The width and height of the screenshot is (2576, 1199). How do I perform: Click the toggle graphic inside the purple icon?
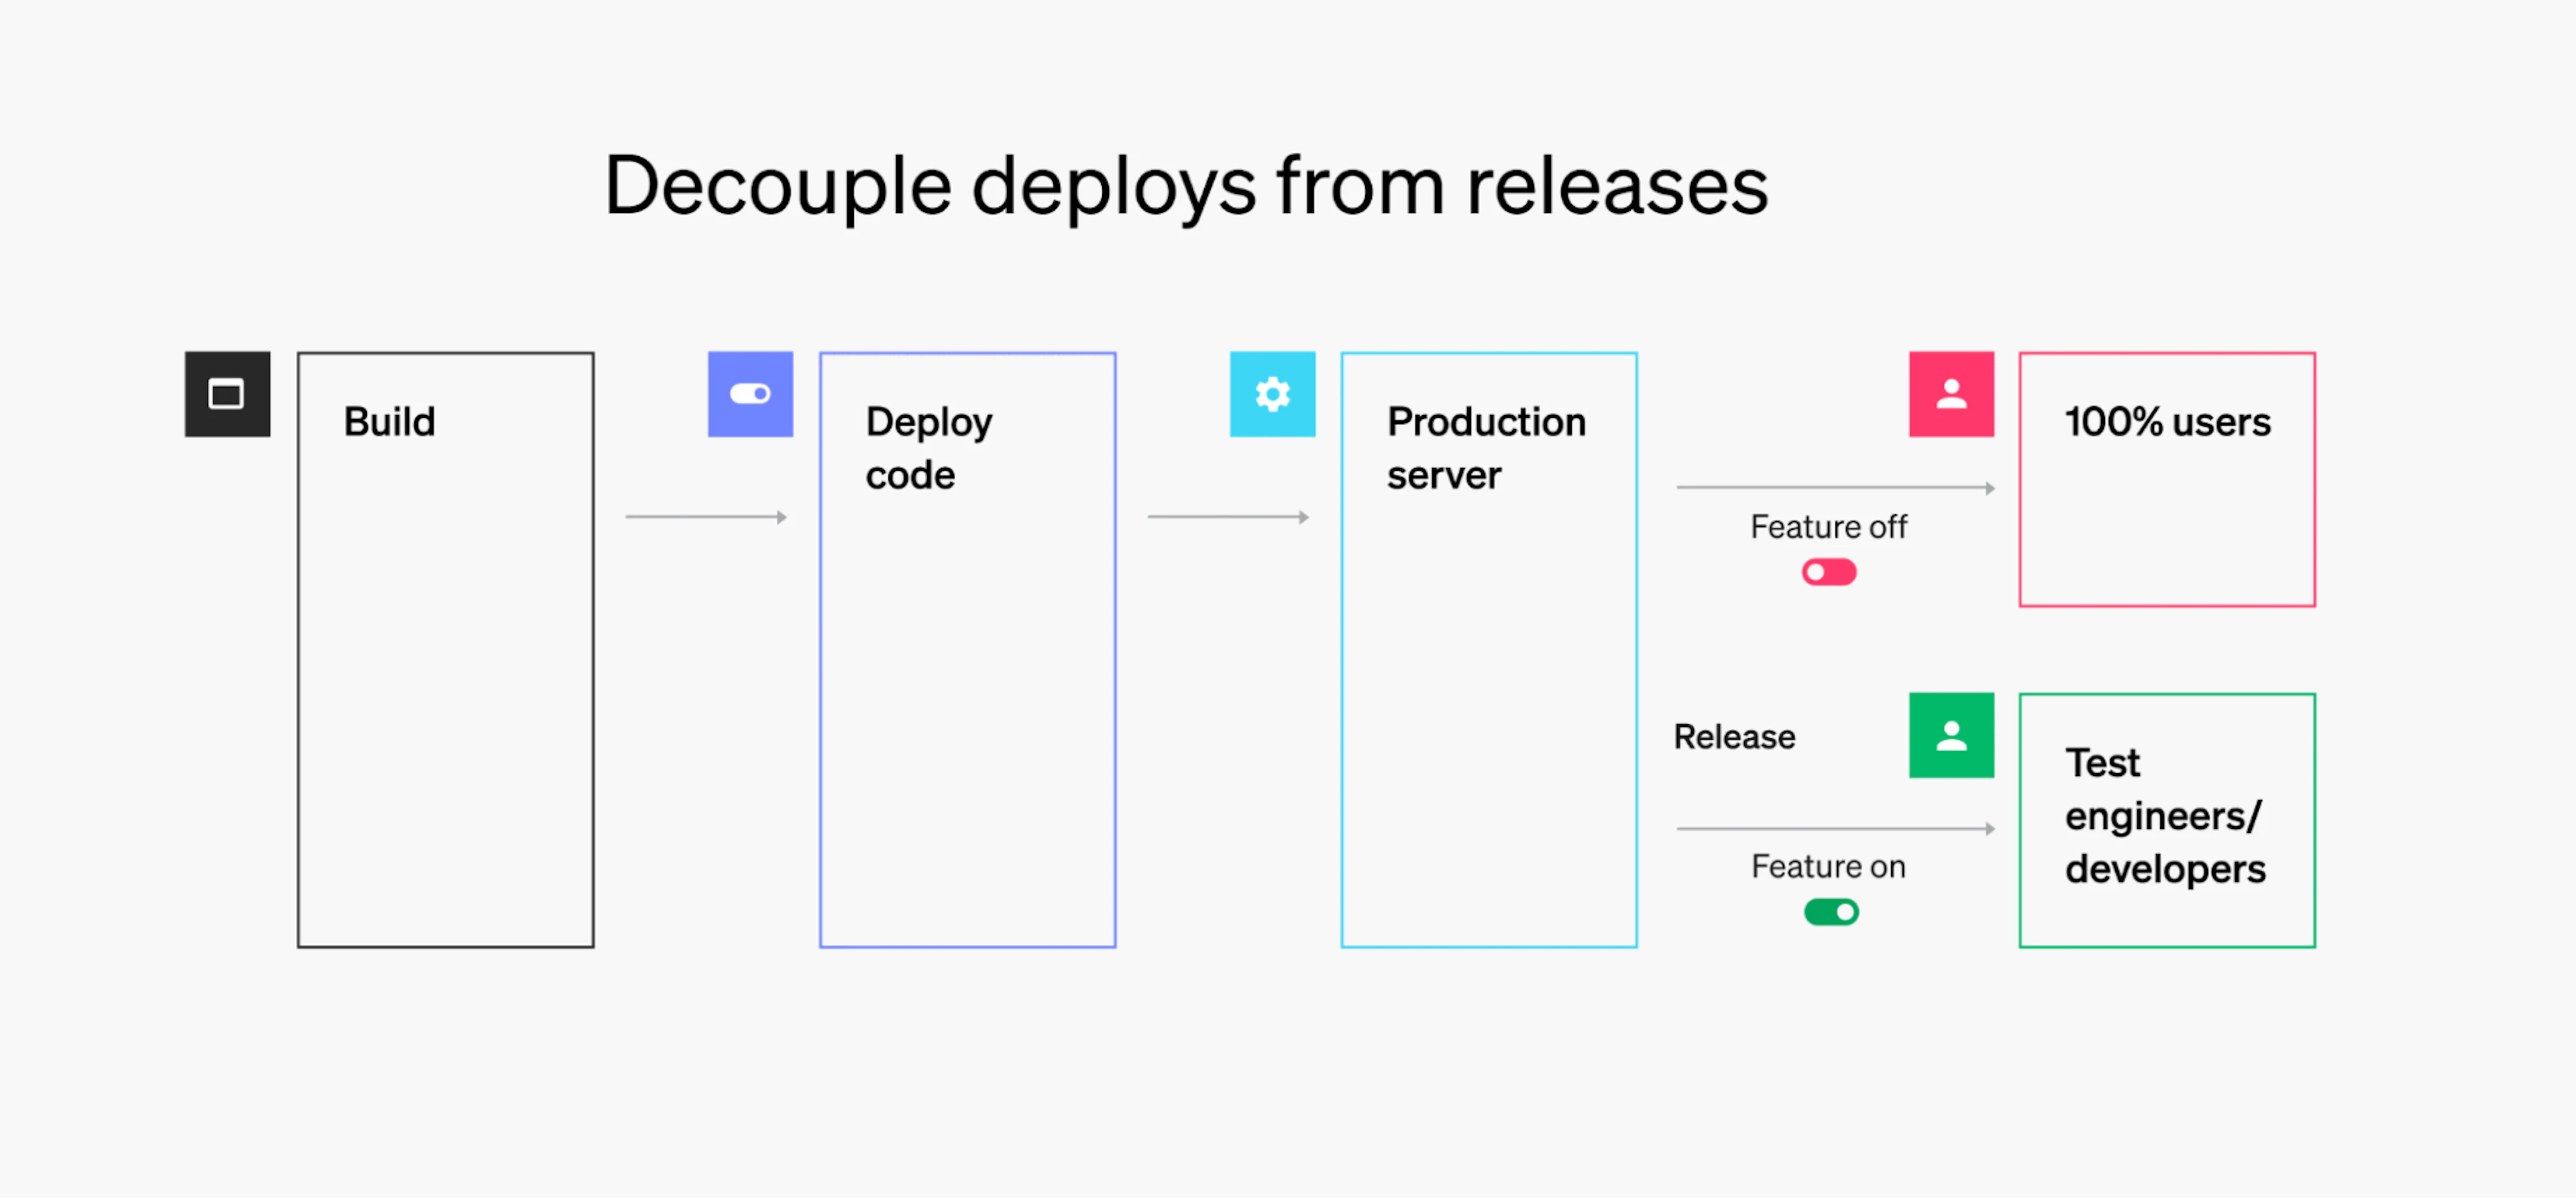(x=750, y=394)
